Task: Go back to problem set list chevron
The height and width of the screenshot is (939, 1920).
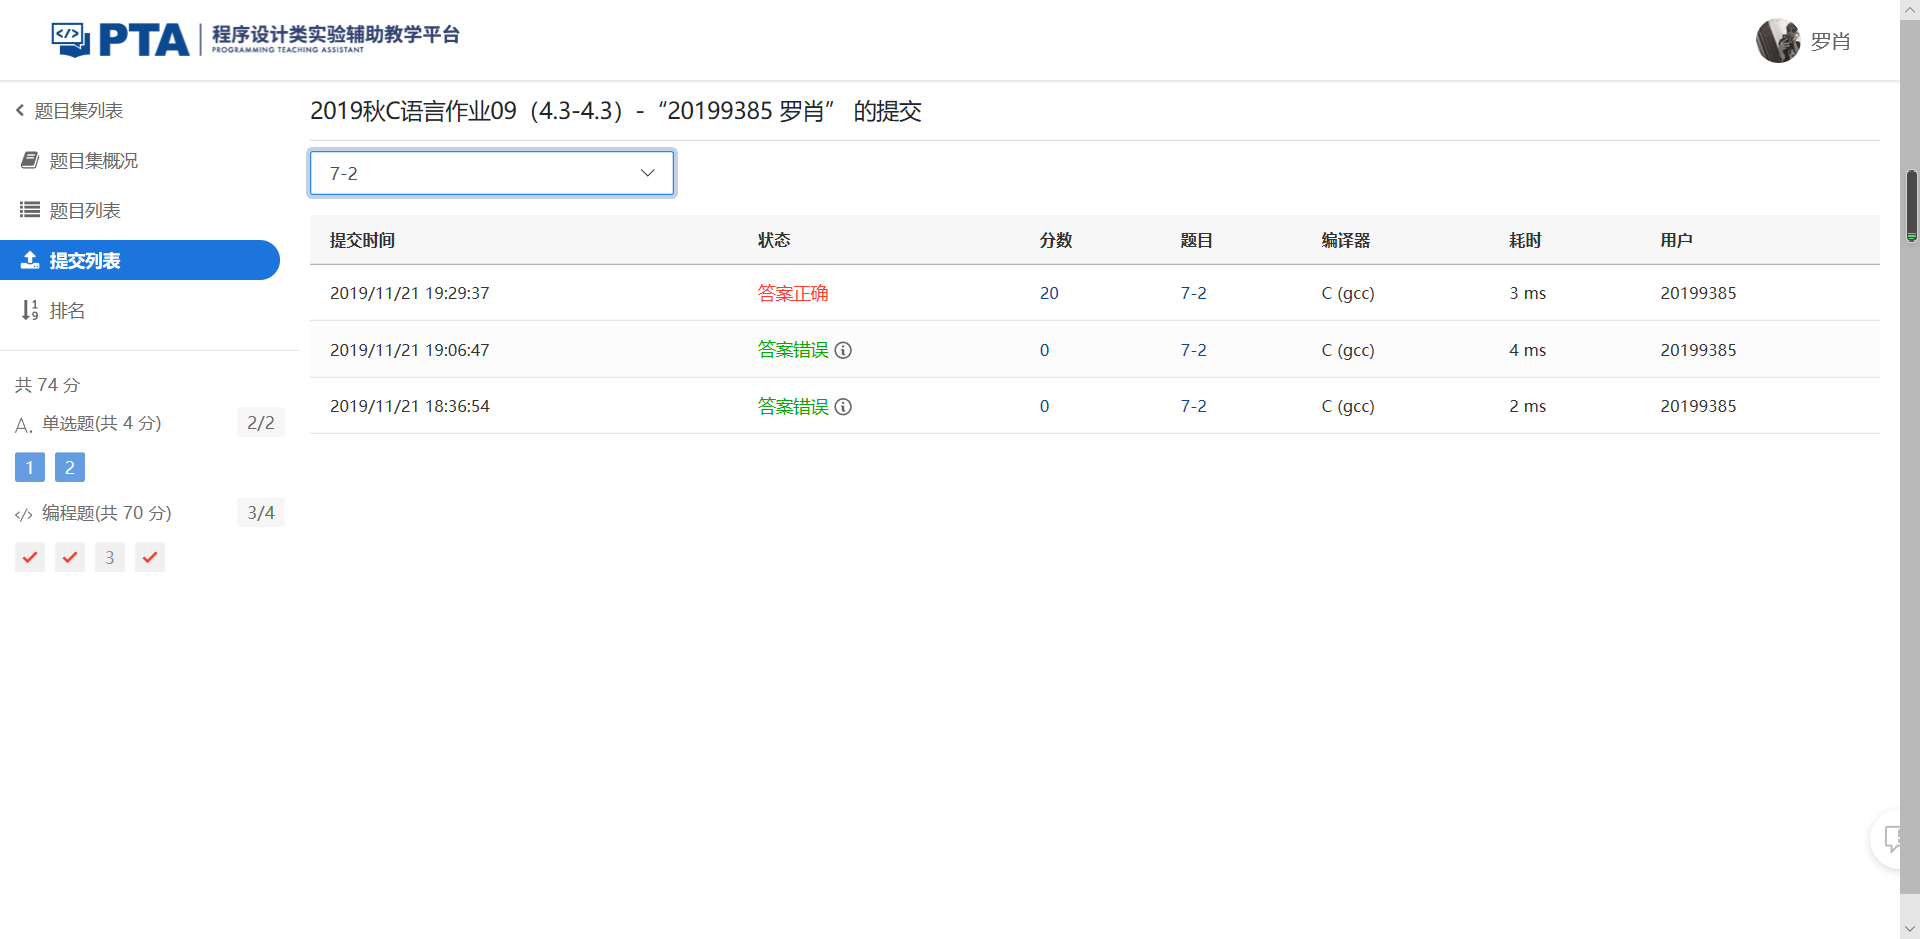Action: 20,110
